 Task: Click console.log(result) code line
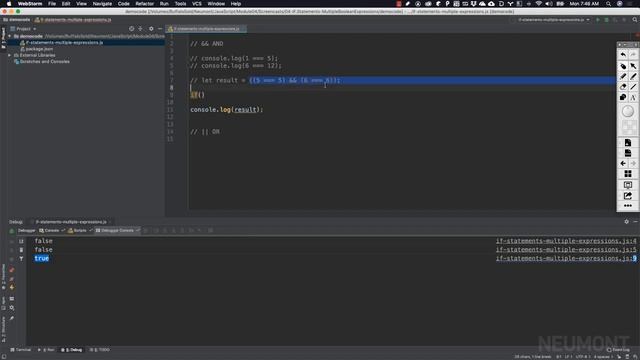(227, 109)
